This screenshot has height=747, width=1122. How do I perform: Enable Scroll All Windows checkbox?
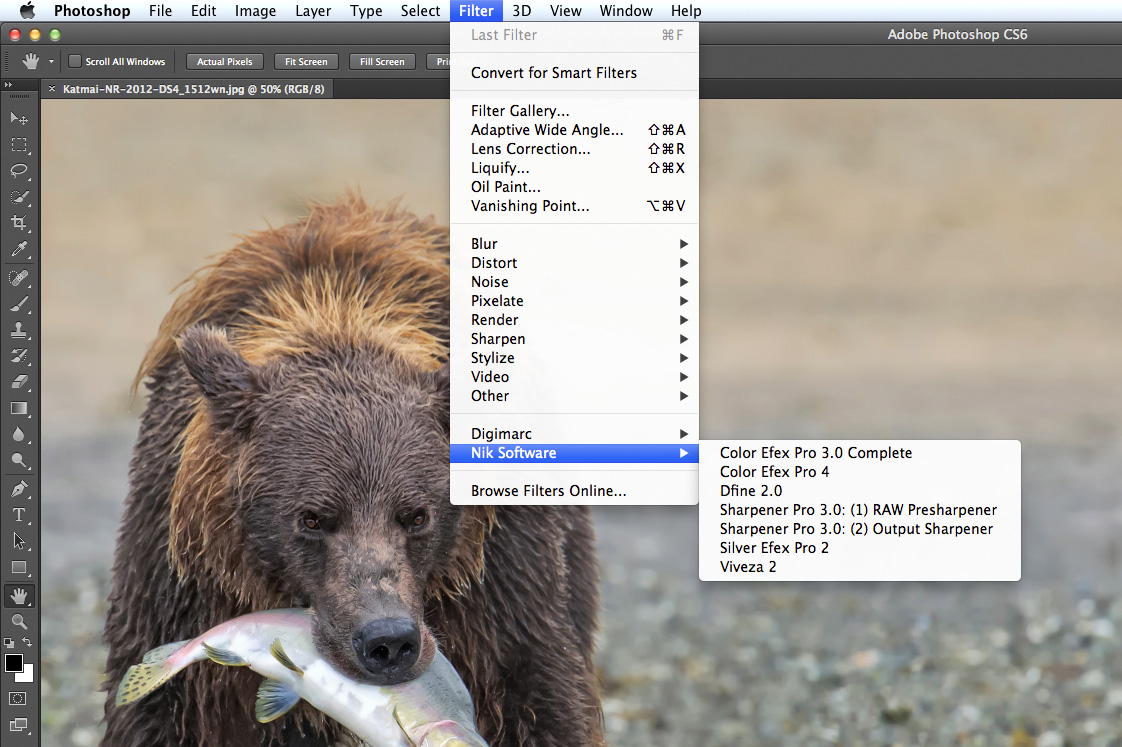[74, 62]
